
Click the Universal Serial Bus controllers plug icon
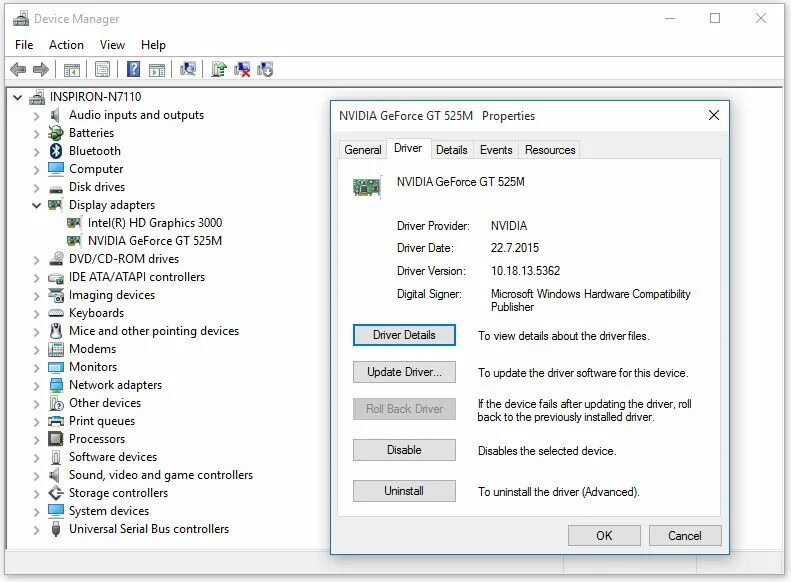click(x=56, y=529)
